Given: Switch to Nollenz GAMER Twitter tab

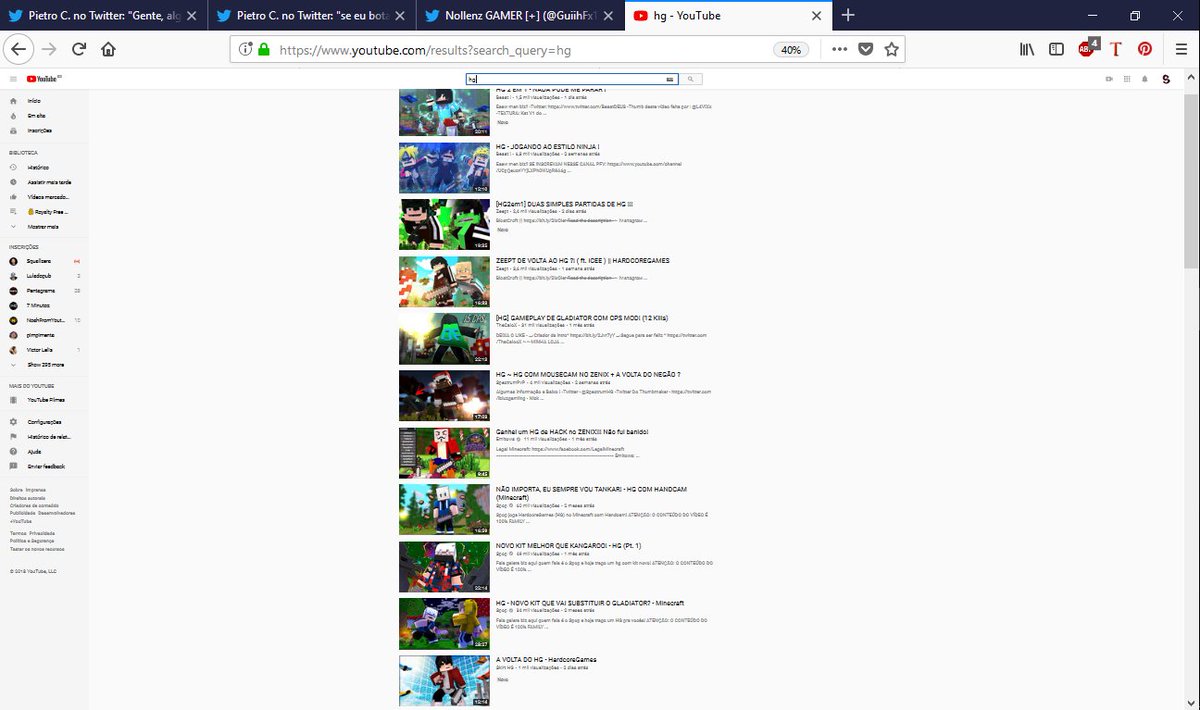Looking at the screenshot, I should tap(521, 16).
